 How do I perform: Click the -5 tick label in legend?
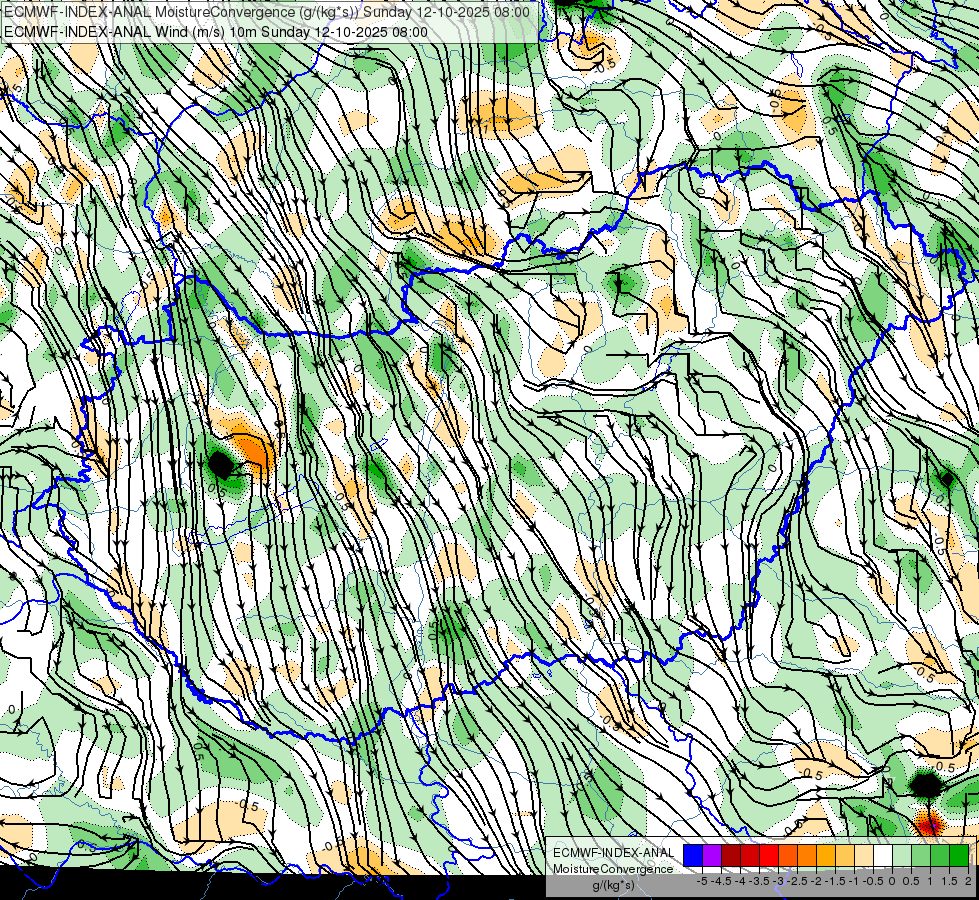702,881
